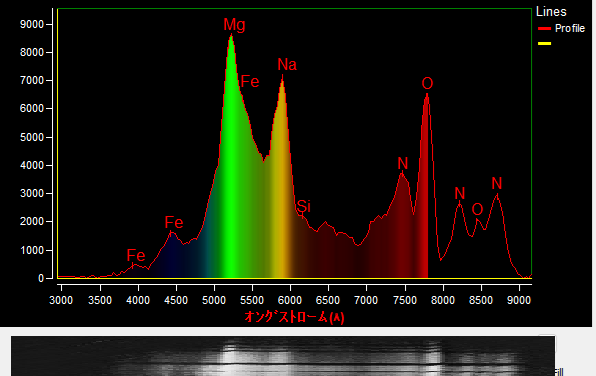The image size is (596, 376).
Task: Click the x-axis tick label 4500
Action: coord(176,300)
